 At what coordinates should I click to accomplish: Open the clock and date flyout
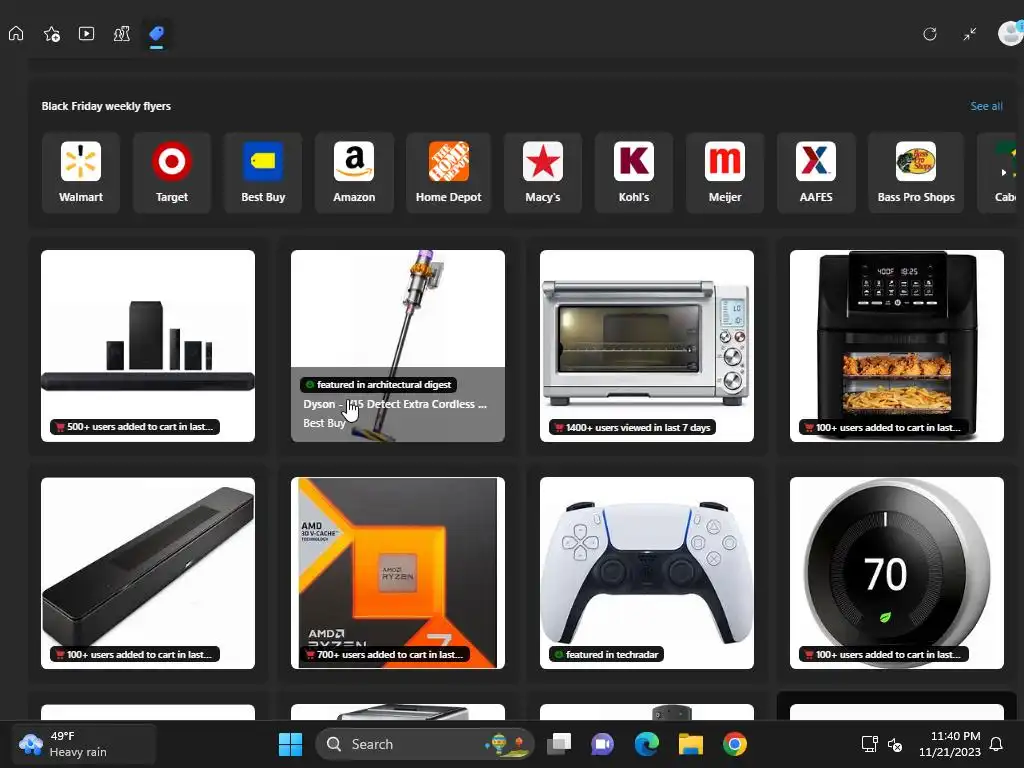point(950,744)
